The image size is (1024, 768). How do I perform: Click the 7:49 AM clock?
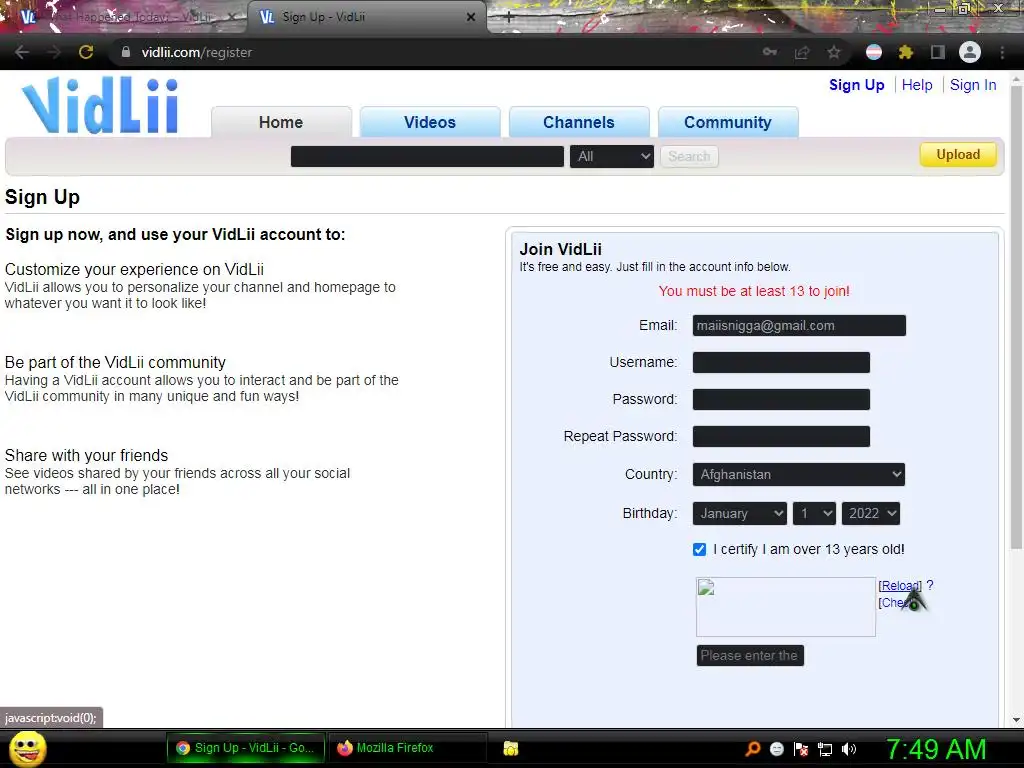(936, 749)
